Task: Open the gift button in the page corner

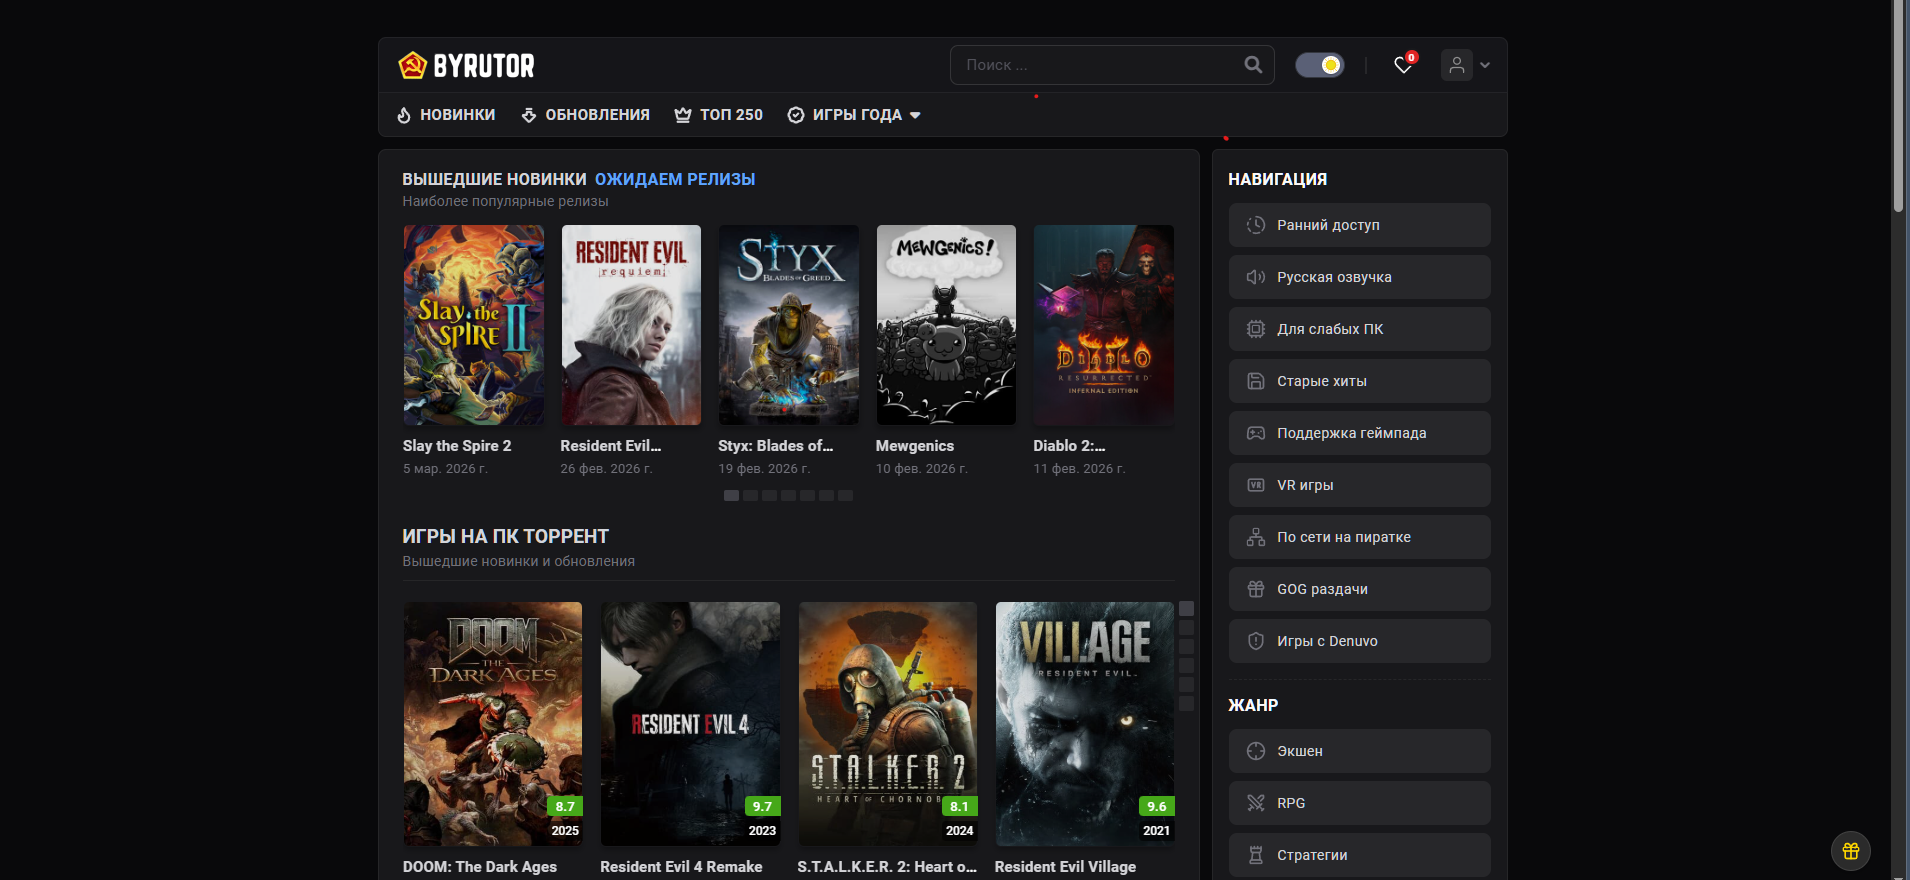Action: (x=1851, y=851)
